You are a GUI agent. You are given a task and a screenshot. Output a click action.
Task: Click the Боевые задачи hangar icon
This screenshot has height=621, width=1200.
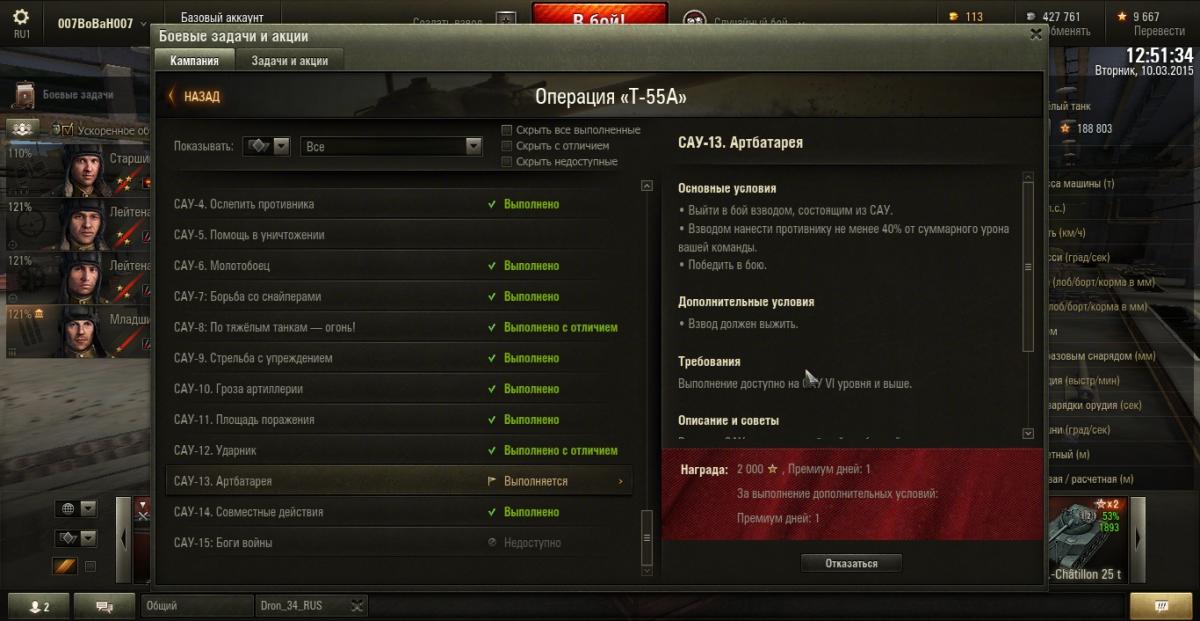[x=25, y=95]
